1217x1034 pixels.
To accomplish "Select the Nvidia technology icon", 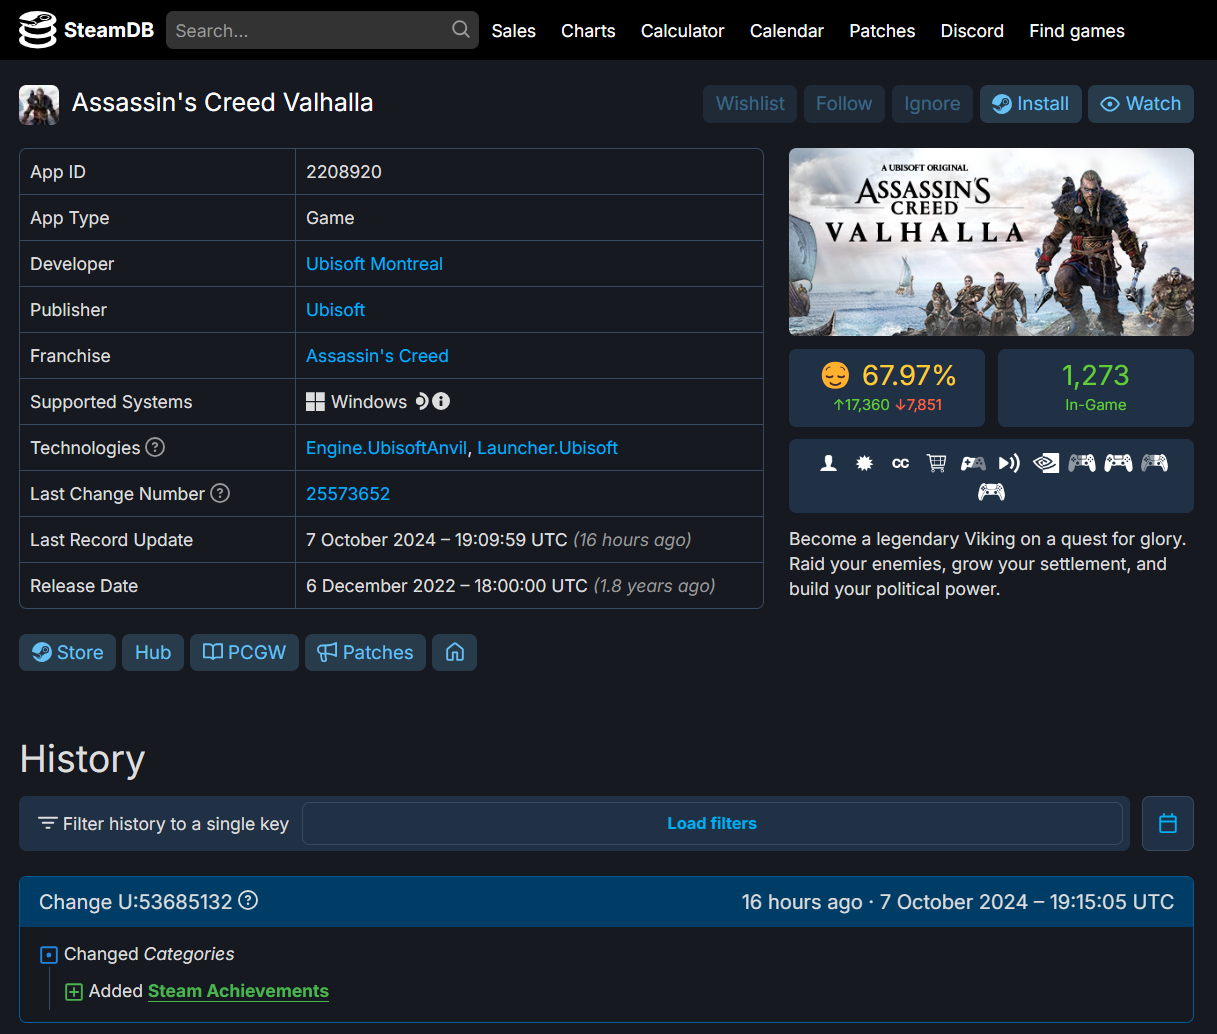I will click(x=1045, y=462).
